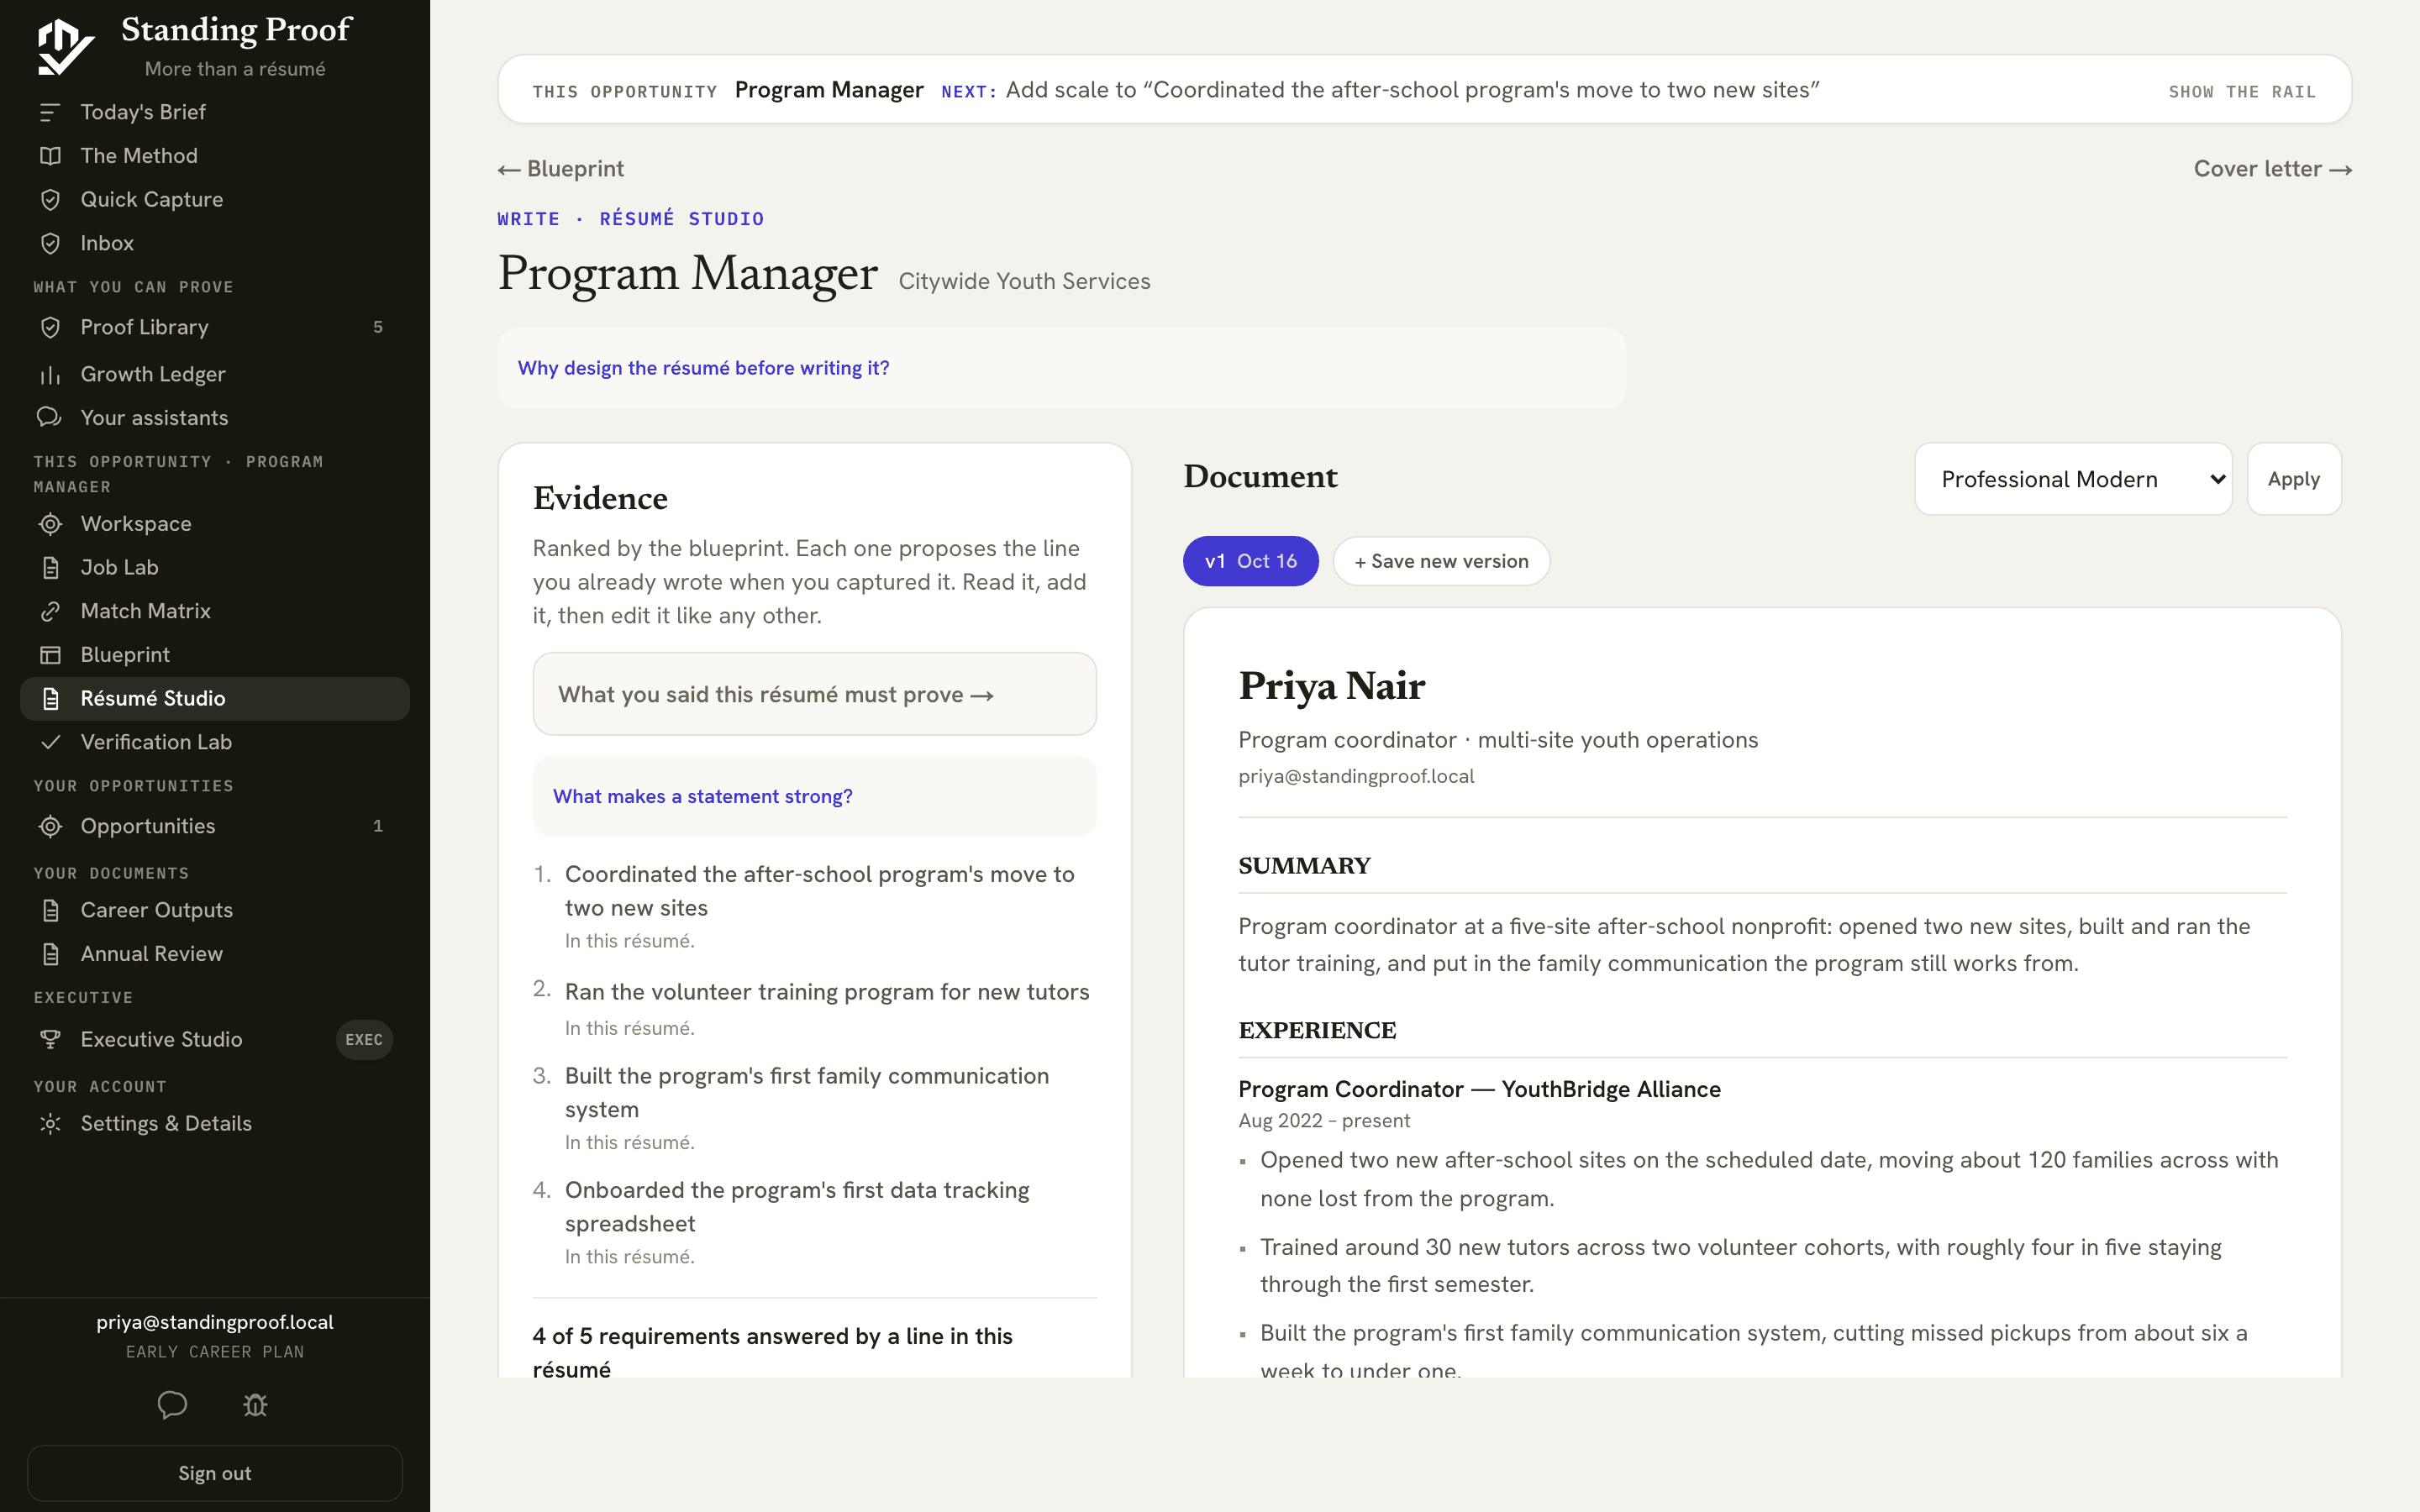Go to Cover letter link

[2272, 169]
